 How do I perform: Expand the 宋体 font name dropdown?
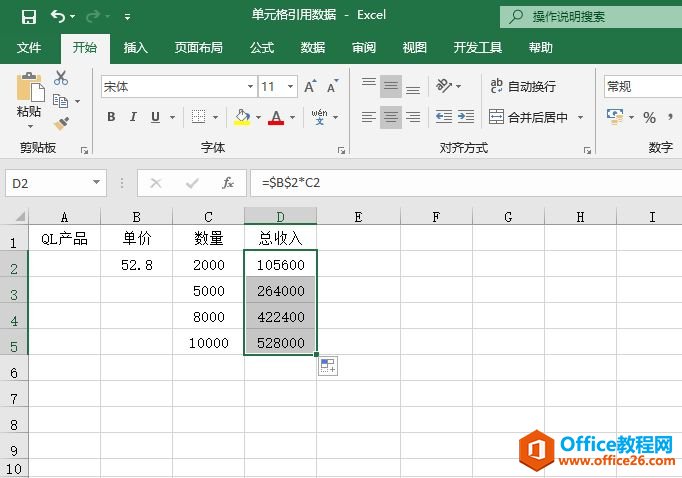click(x=250, y=87)
